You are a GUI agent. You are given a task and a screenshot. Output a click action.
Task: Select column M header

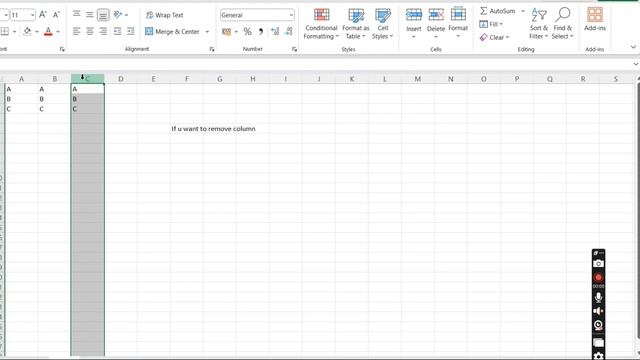(x=418, y=79)
